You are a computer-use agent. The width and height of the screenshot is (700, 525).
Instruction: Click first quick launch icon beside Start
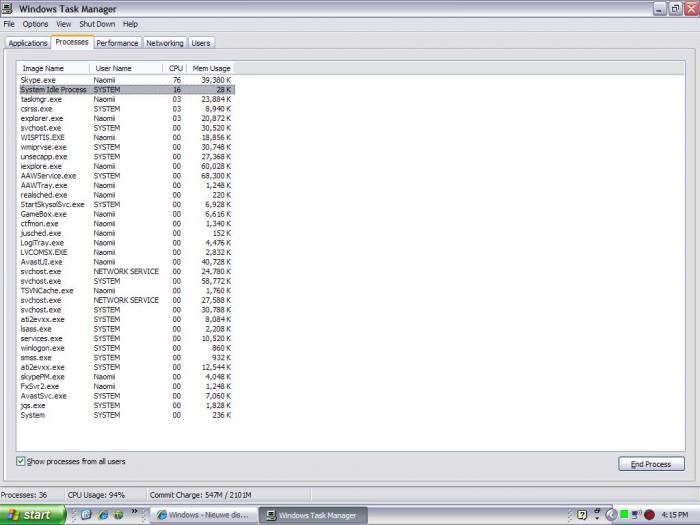click(86, 515)
